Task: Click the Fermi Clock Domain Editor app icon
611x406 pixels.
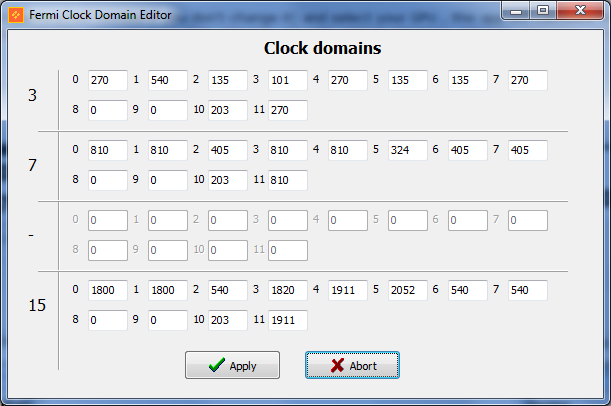Action: coord(16,15)
